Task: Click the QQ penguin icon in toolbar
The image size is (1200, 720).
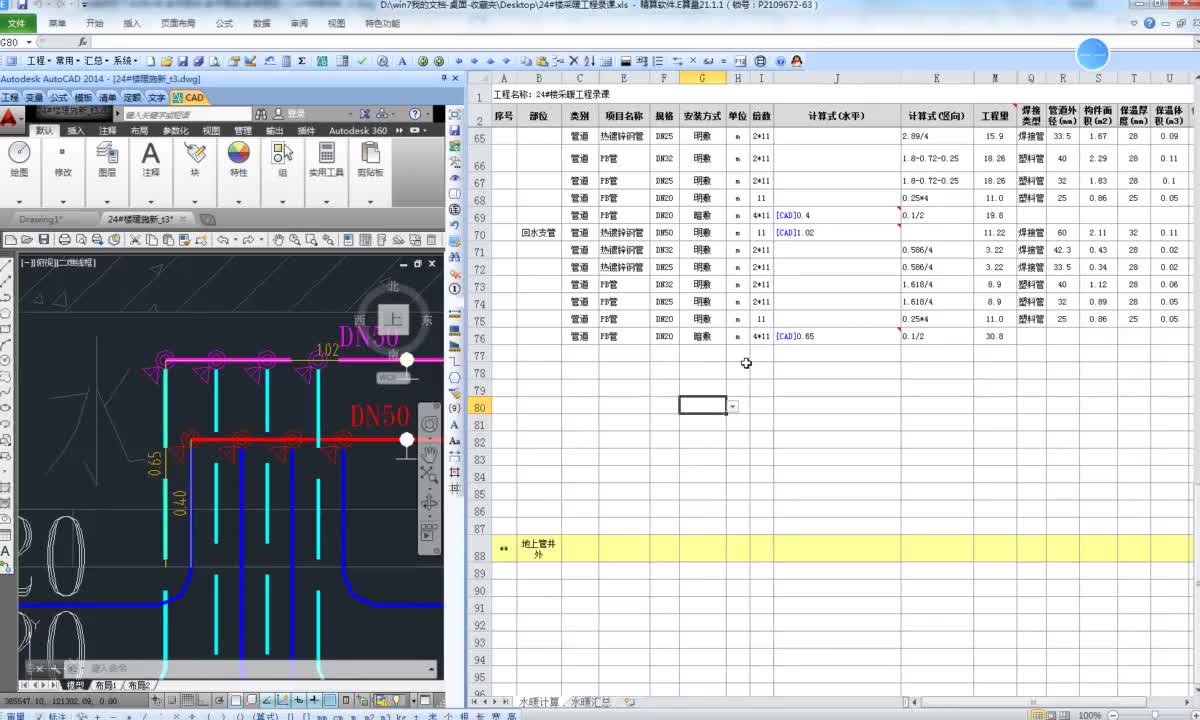Action: 797,61
